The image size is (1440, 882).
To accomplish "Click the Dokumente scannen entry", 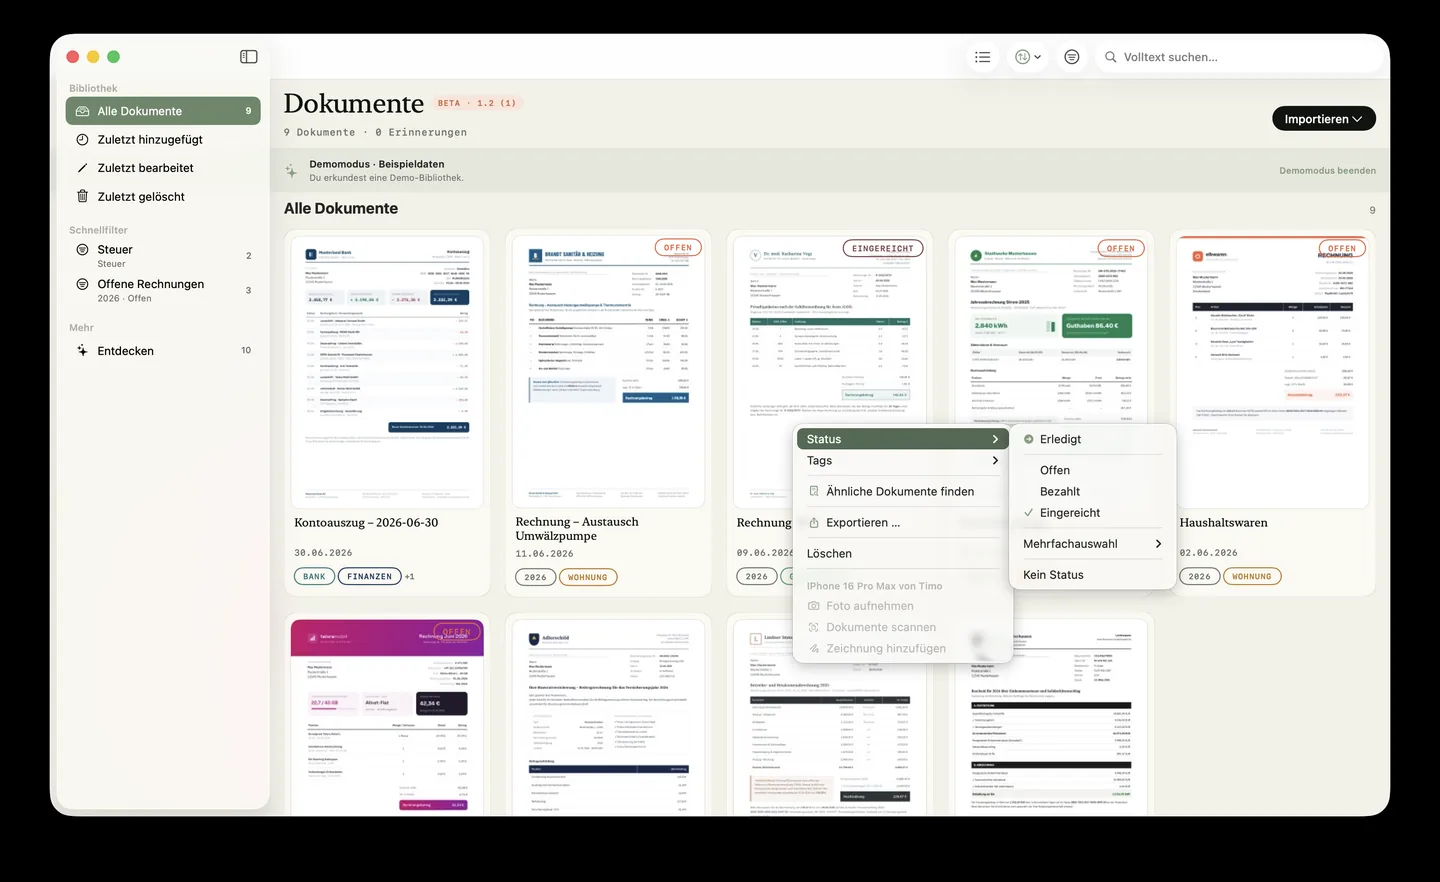I will 902,628.
